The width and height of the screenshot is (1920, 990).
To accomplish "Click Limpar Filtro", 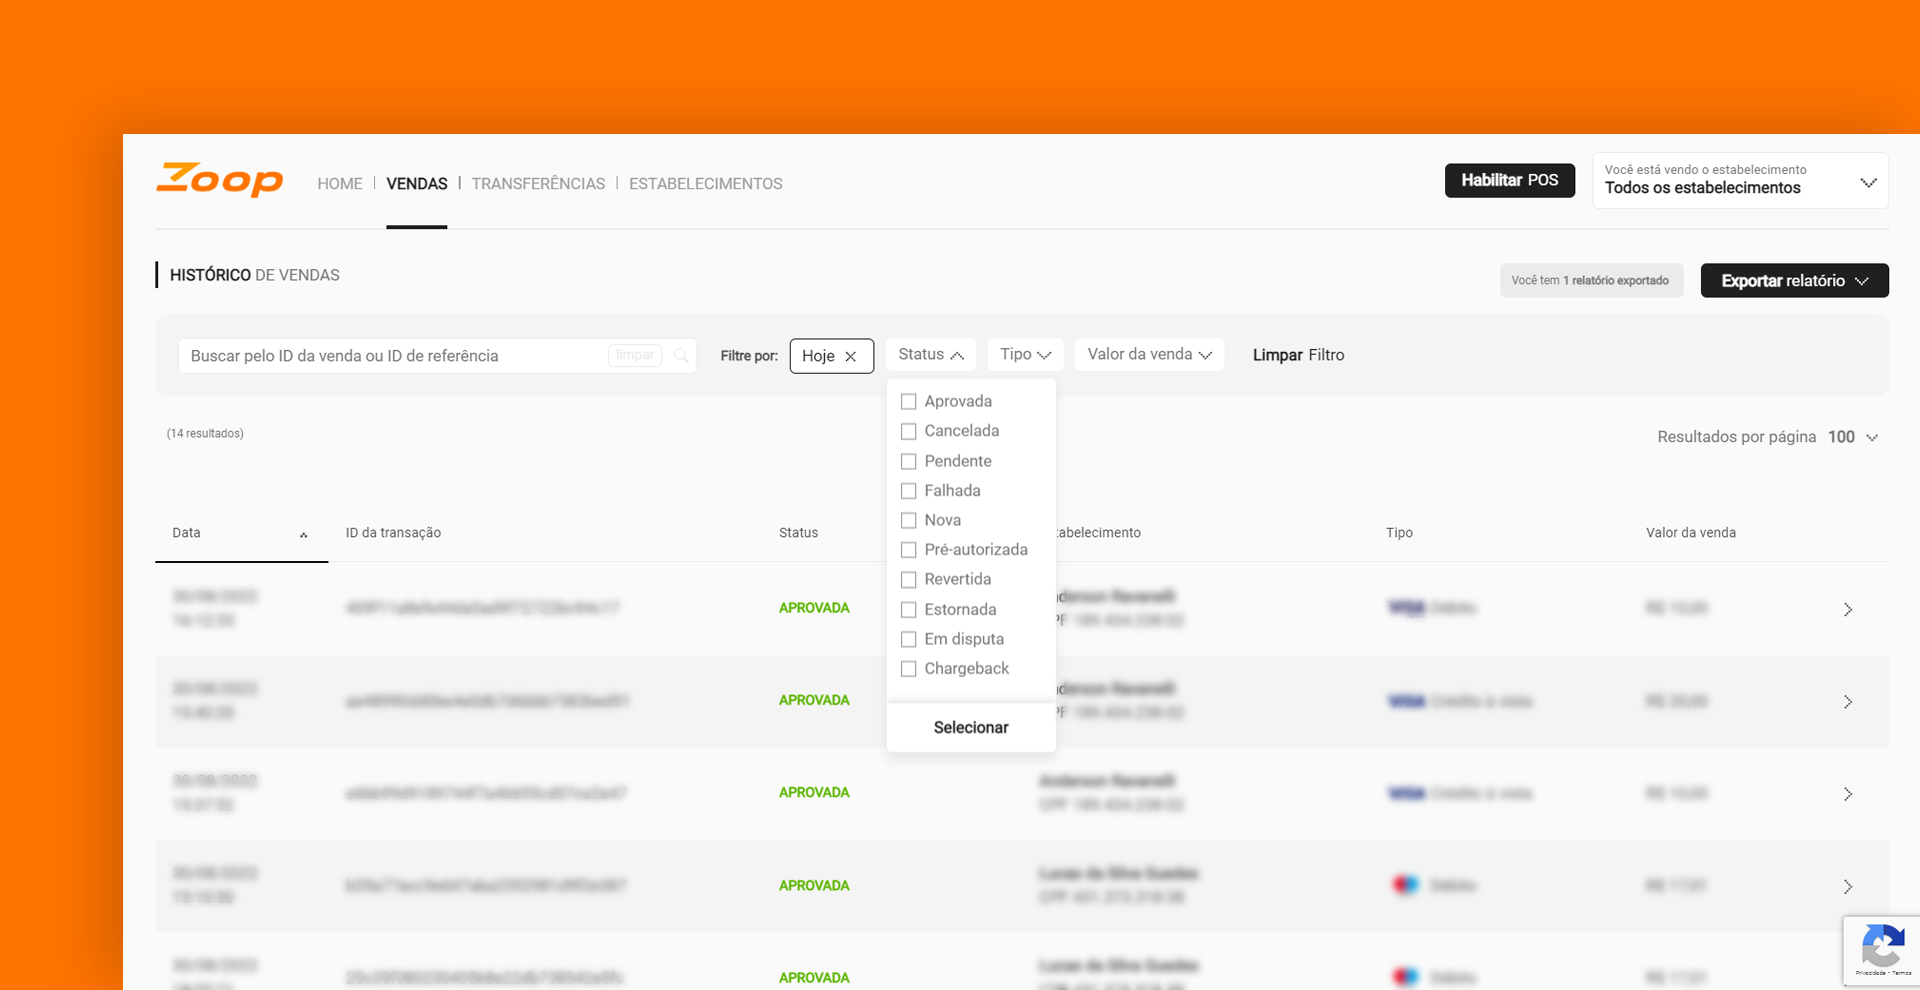I will (x=1298, y=355).
